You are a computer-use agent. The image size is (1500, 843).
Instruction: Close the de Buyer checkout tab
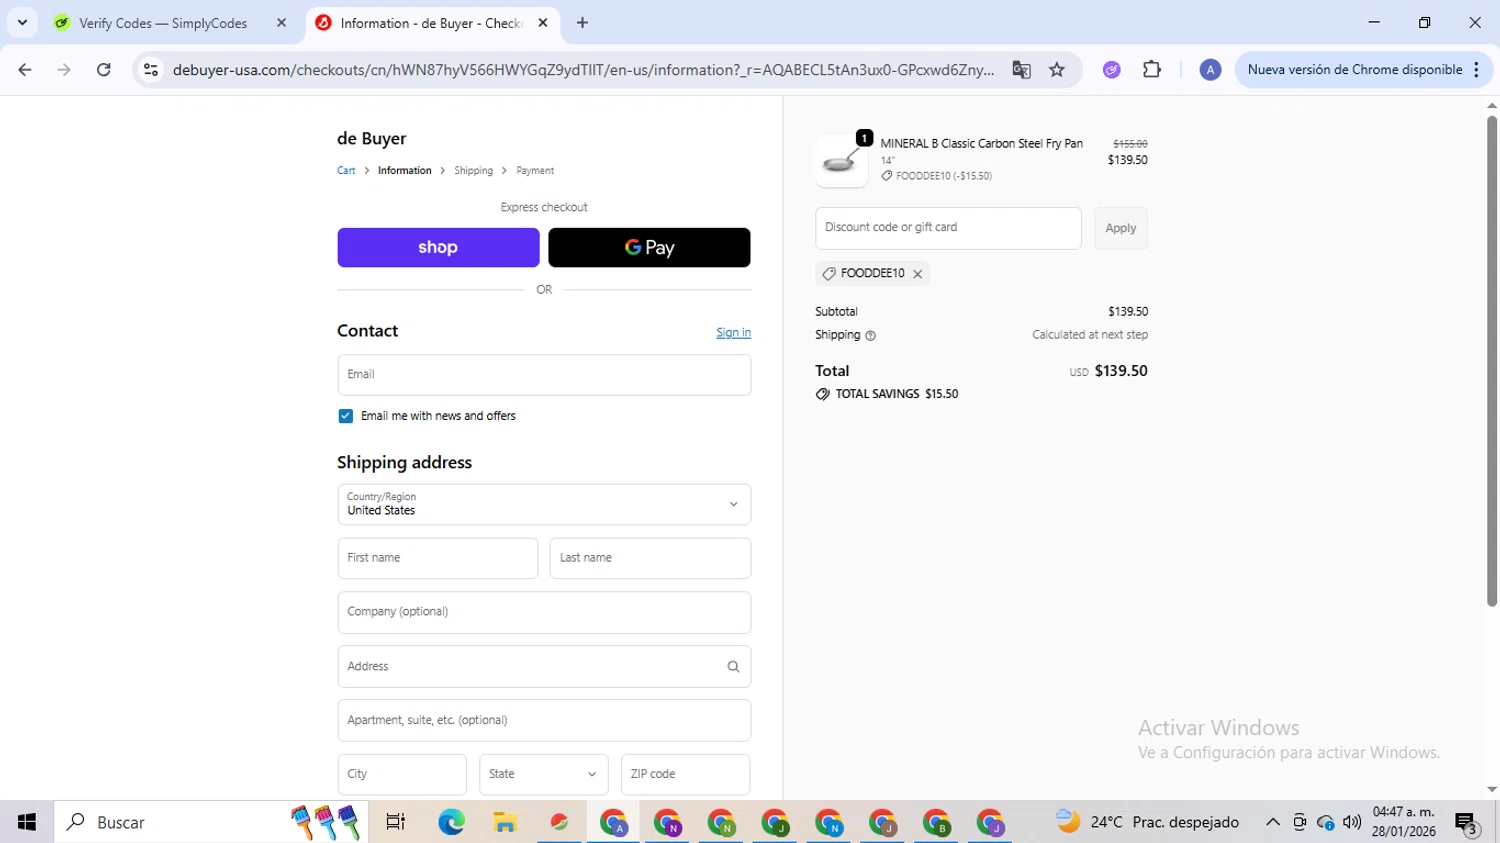(543, 23)
